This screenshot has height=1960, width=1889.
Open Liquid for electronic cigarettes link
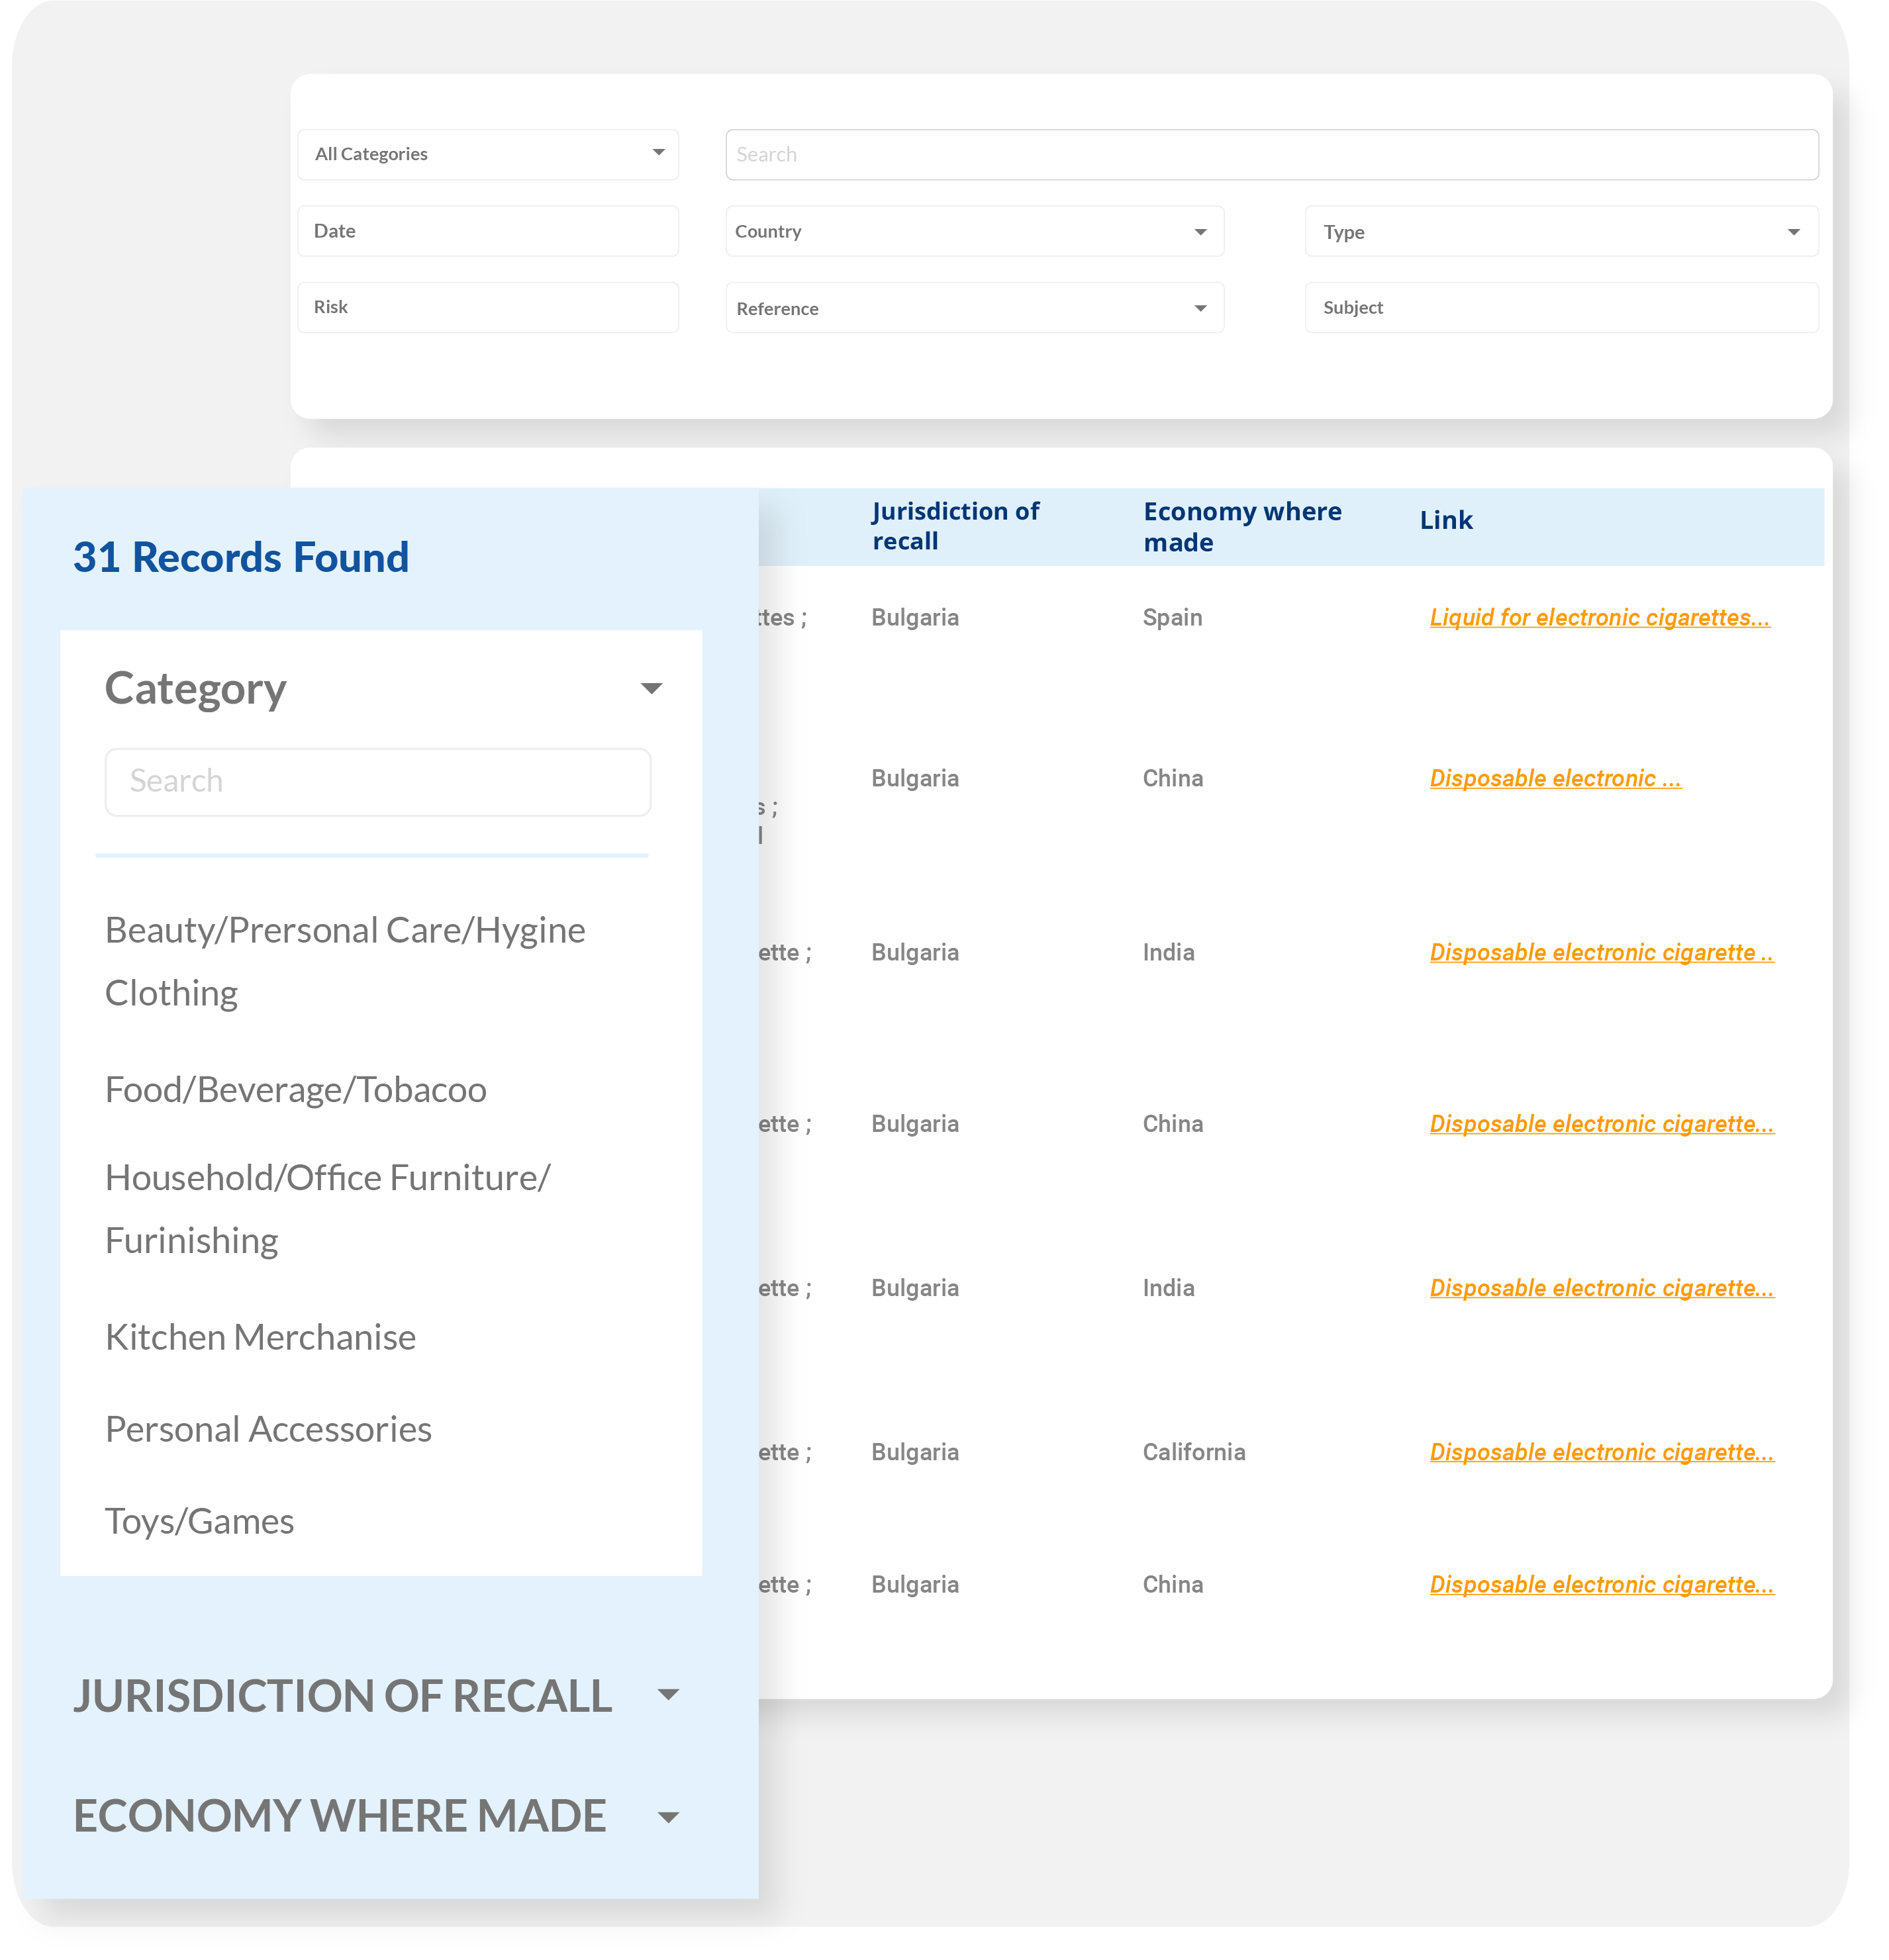coord(1598,618)
